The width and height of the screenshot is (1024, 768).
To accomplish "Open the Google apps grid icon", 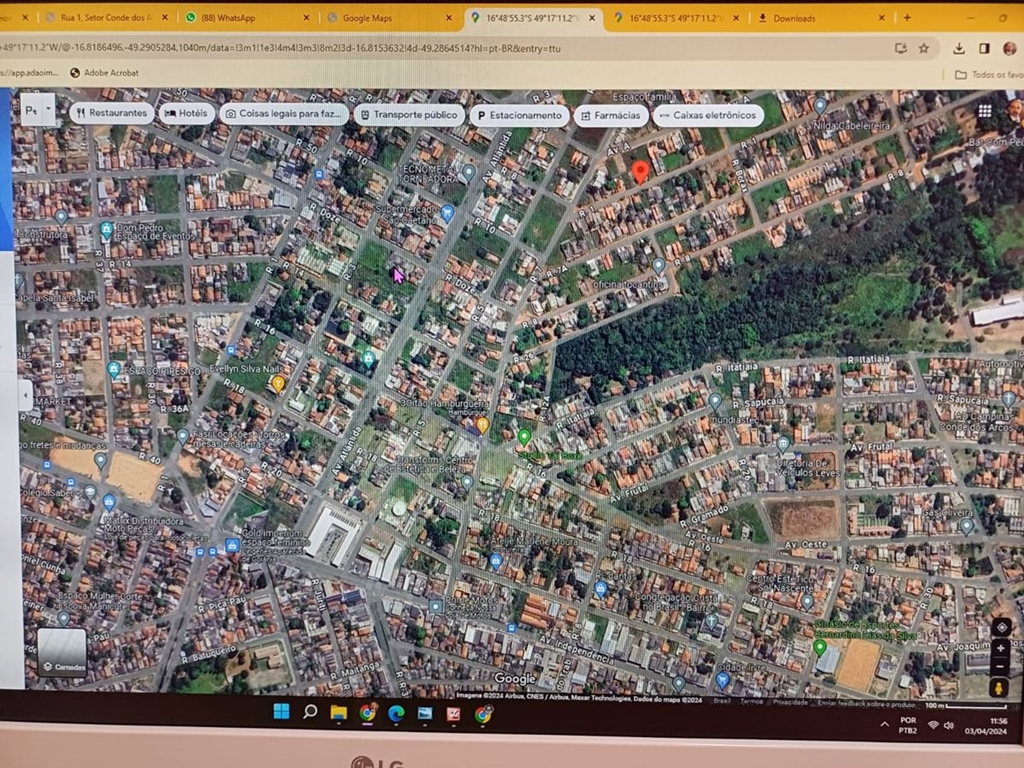I will 984,110.
